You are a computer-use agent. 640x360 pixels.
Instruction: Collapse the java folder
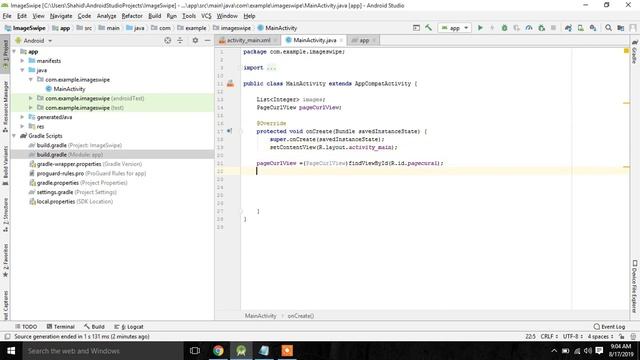22,70
